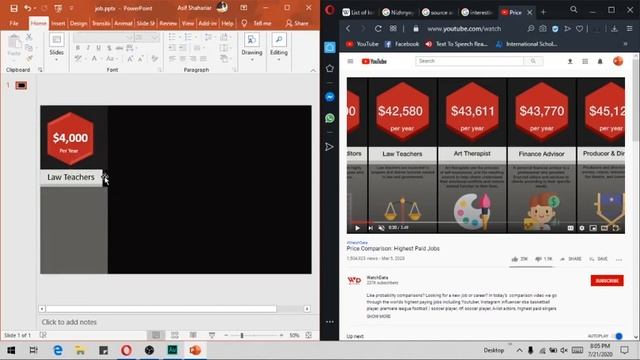Switch to the Insert ribbon tab

(58, 23)
